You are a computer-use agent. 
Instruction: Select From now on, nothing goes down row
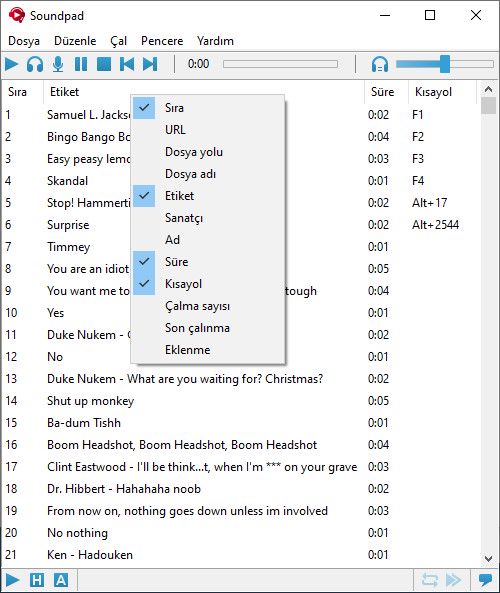point(241,511)
